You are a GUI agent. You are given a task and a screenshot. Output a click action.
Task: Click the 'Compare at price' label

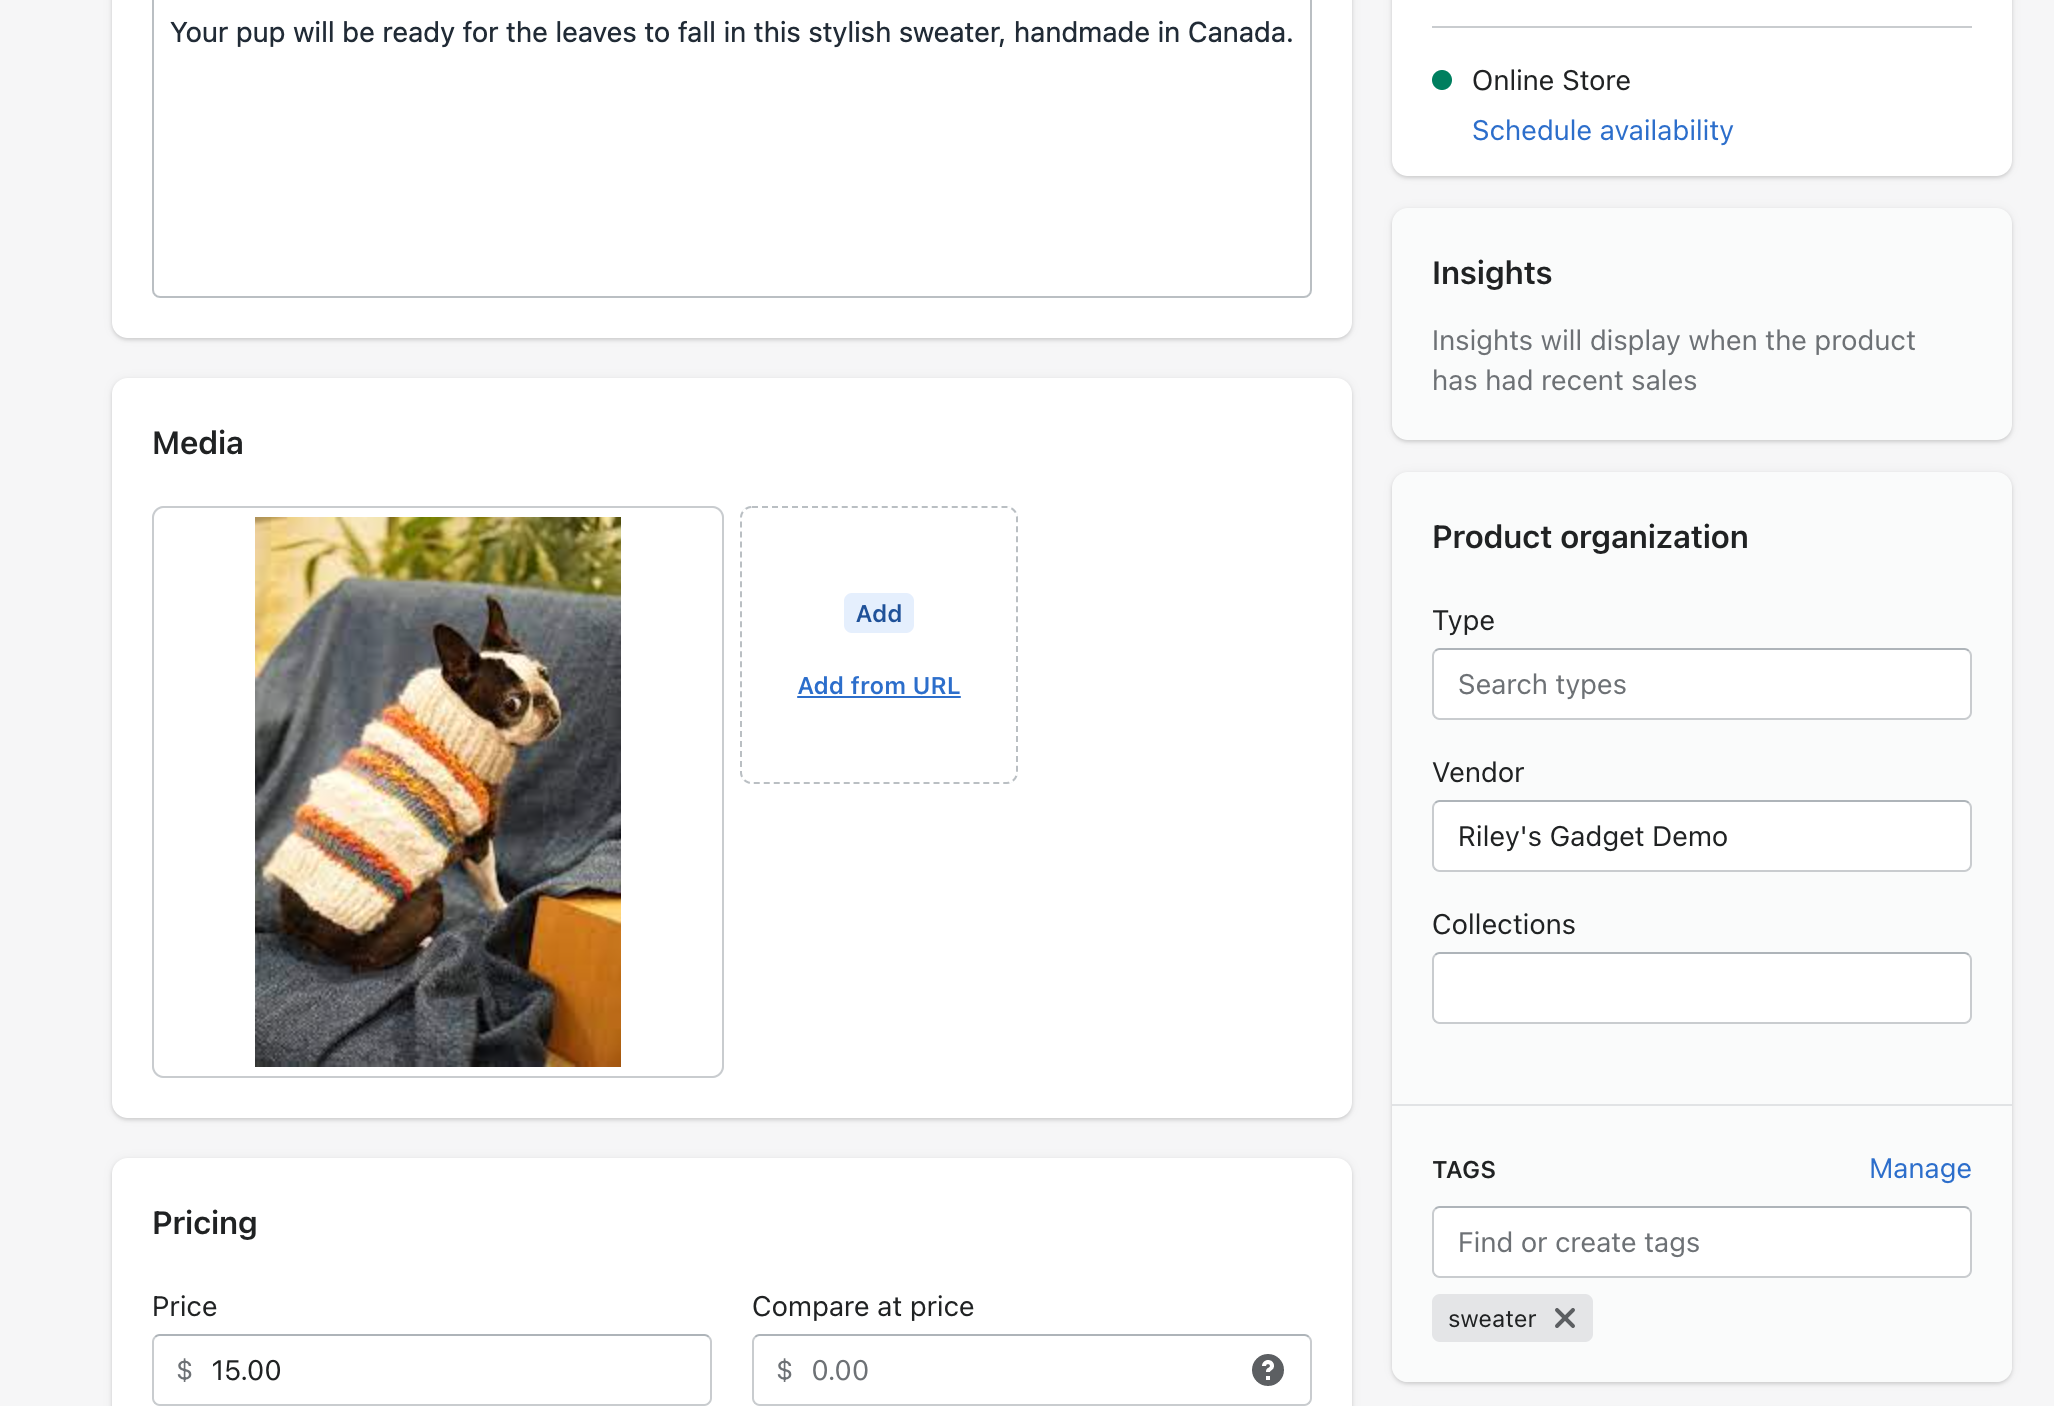(x=863, y=1306)
